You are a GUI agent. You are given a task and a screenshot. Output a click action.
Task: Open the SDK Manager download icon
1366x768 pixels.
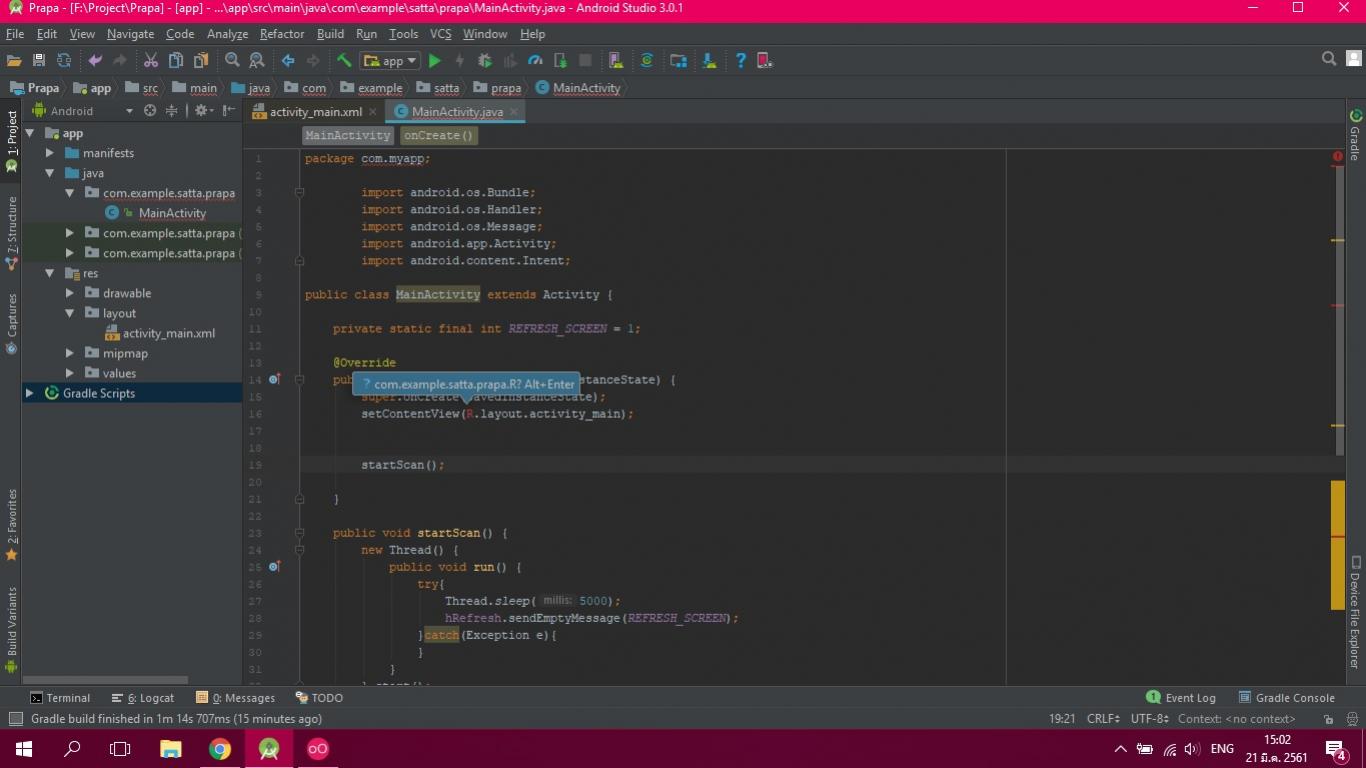709,61
